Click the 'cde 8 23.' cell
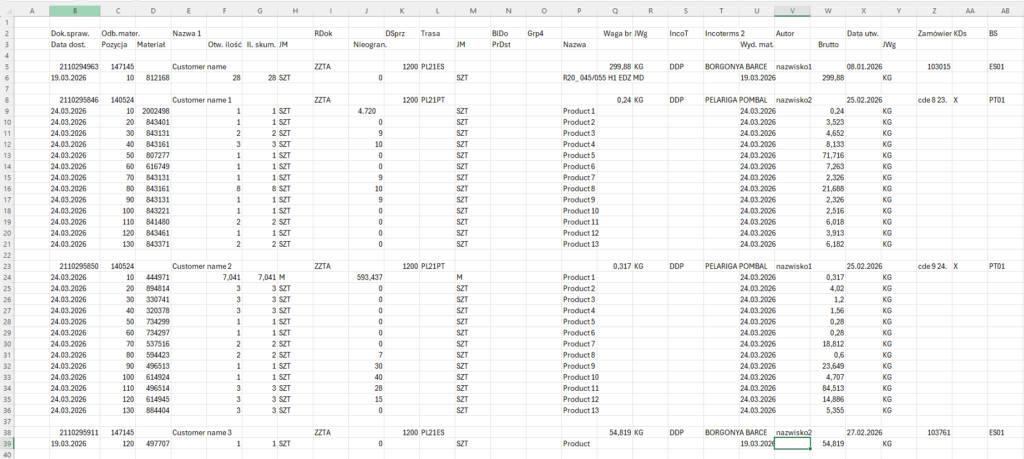 click(x=934, y=100)
